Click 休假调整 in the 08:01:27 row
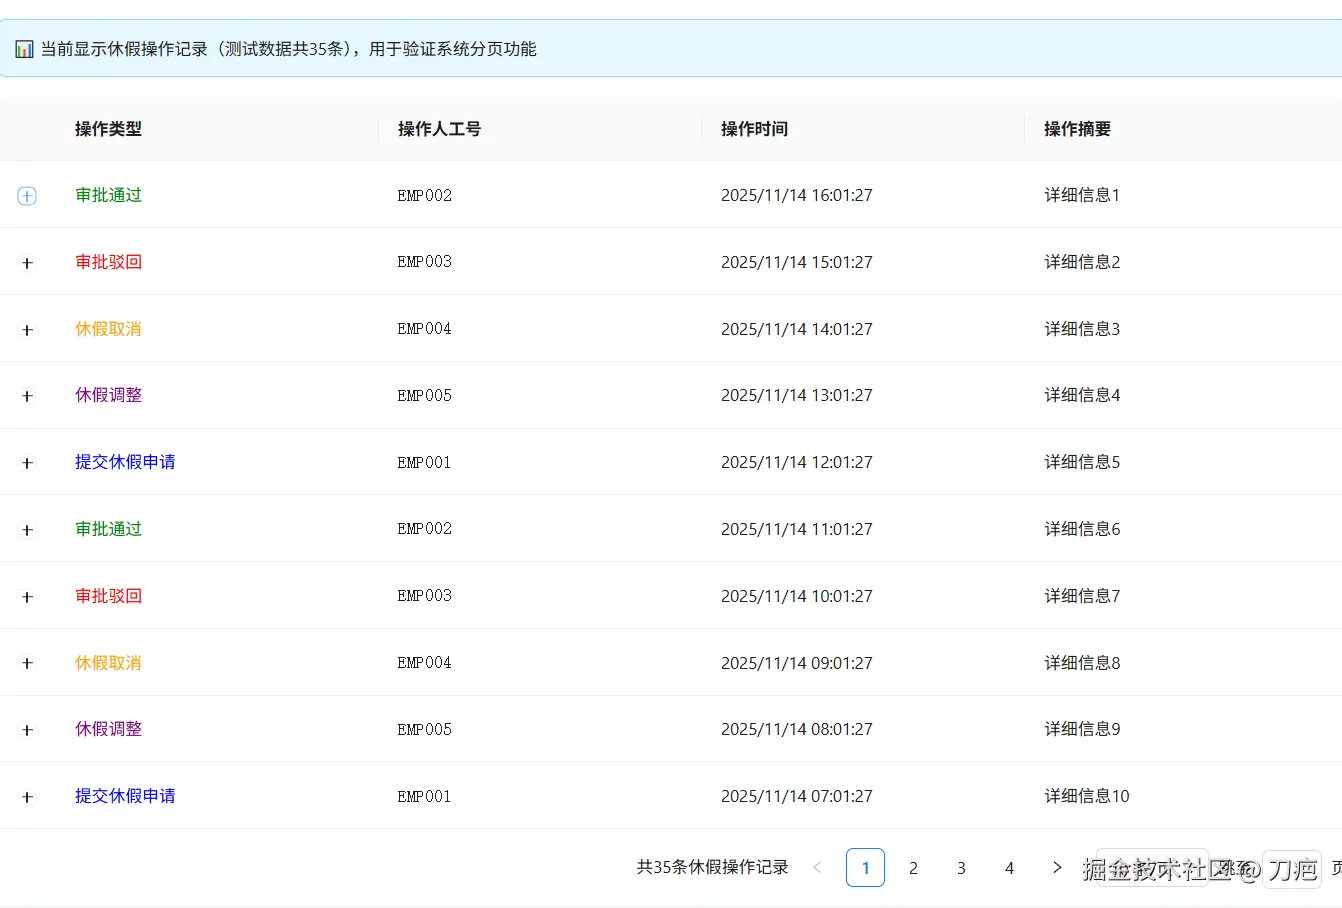This screenshot has height=908, width=1342. pyautogui.click(x=108, y=729)
